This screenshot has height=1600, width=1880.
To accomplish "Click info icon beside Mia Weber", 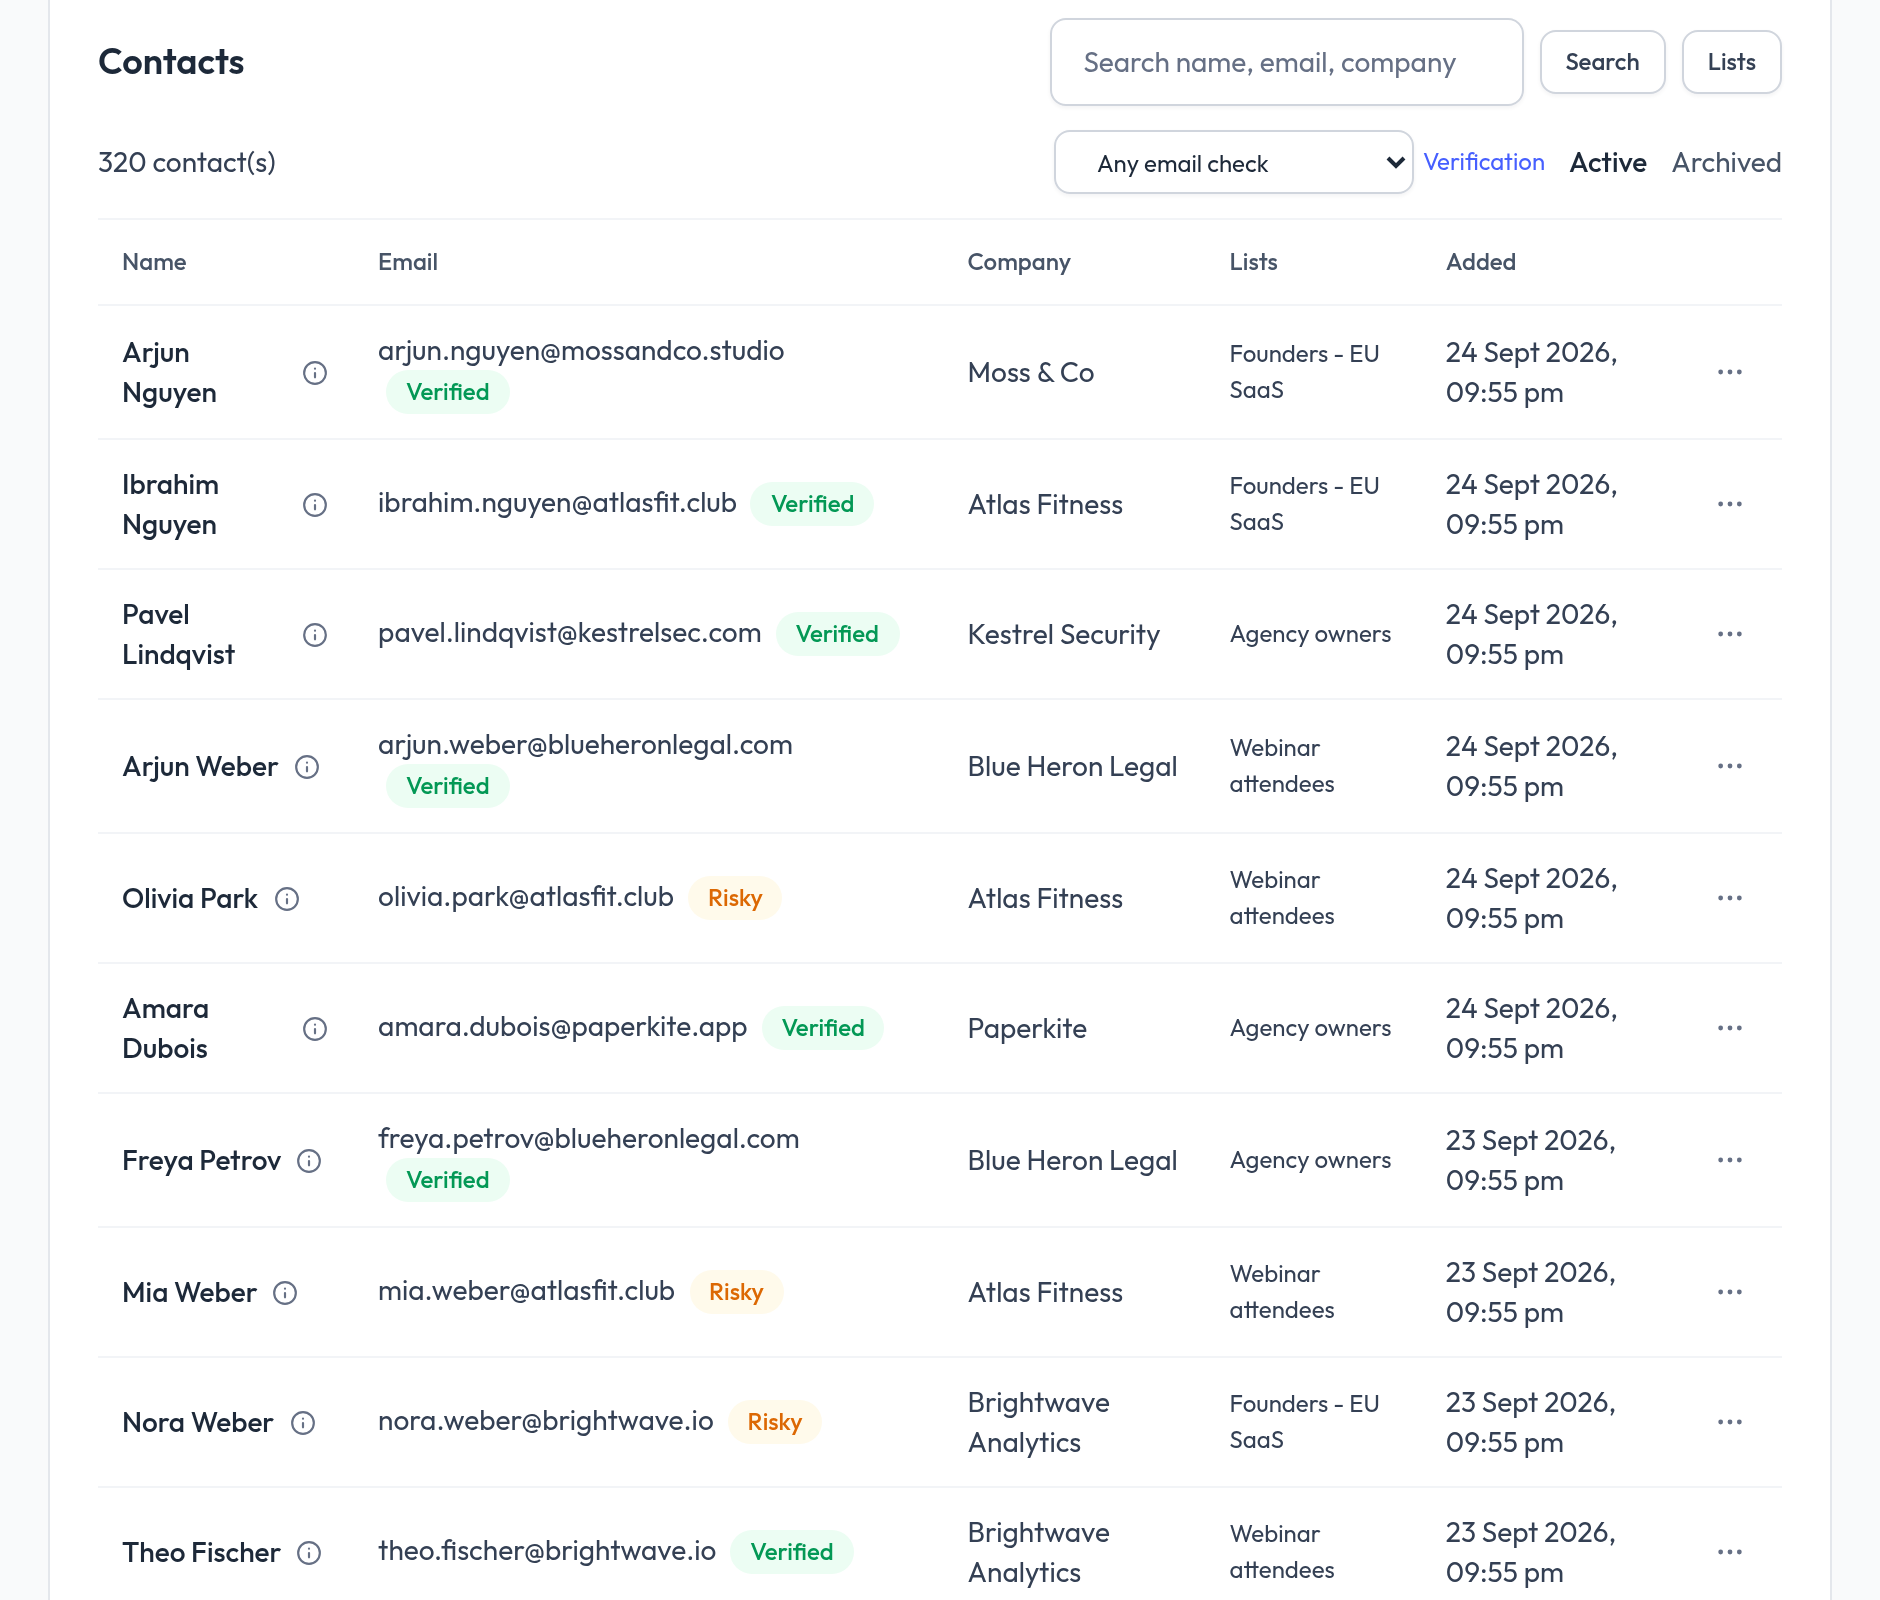I will coord(285,1293).
